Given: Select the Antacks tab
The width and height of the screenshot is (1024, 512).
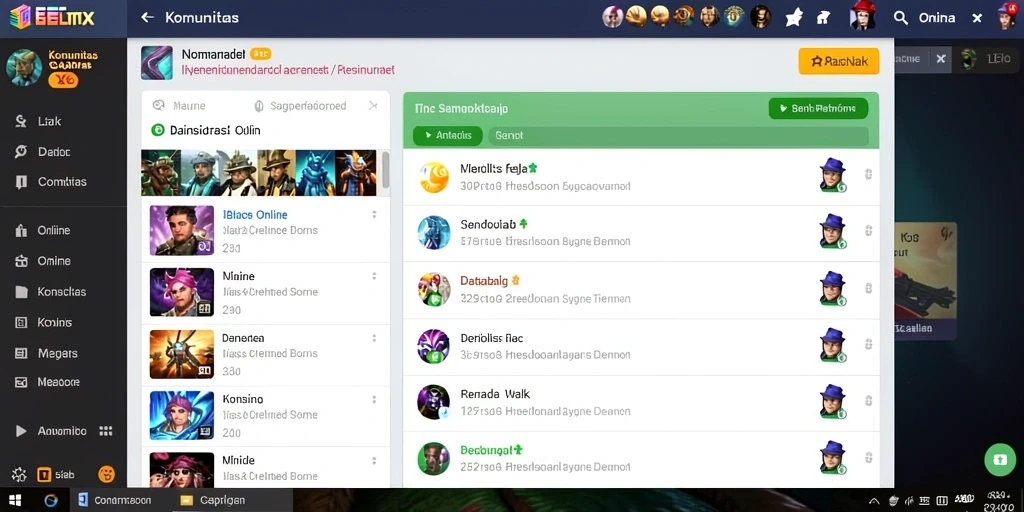Looking at the screenshot, I should pyautogui.click(x=447, y=135).
